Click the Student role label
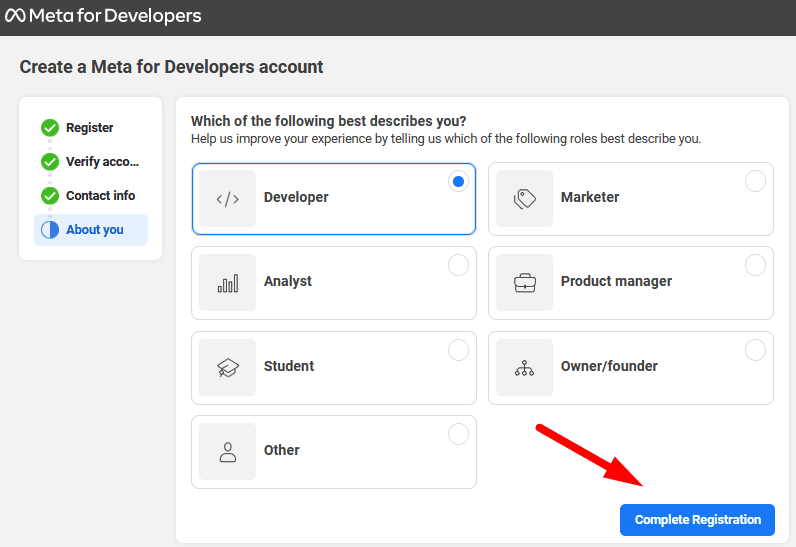 coord(289,366)
